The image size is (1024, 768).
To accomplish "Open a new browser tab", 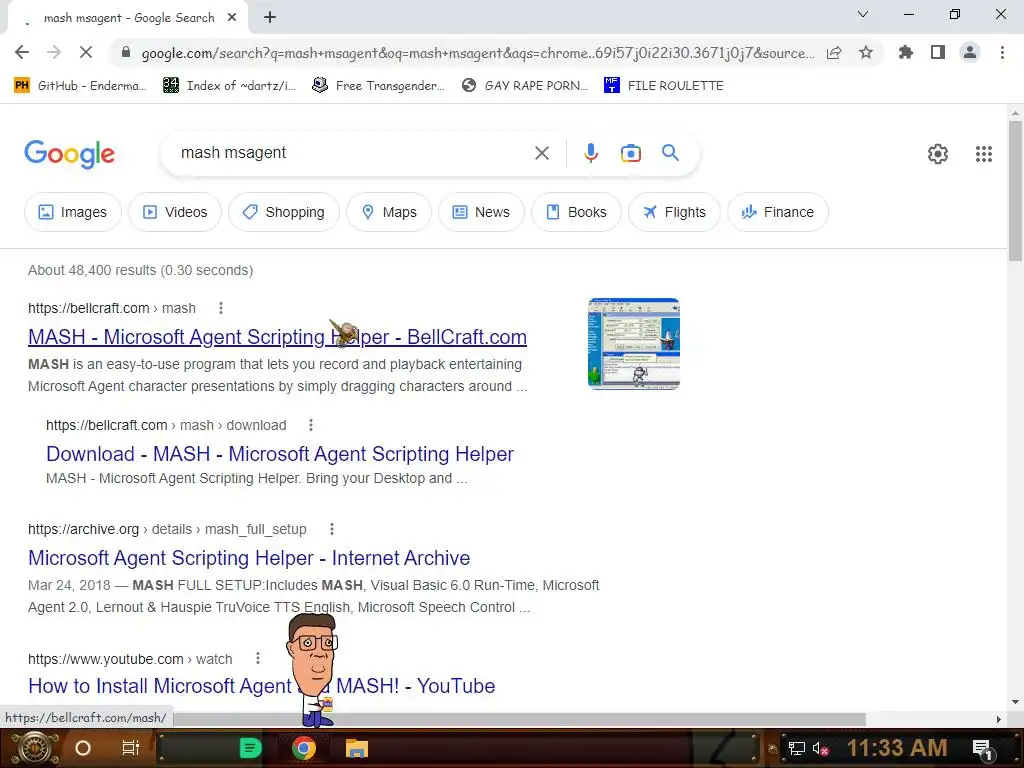I will click(x=270, y=18).
